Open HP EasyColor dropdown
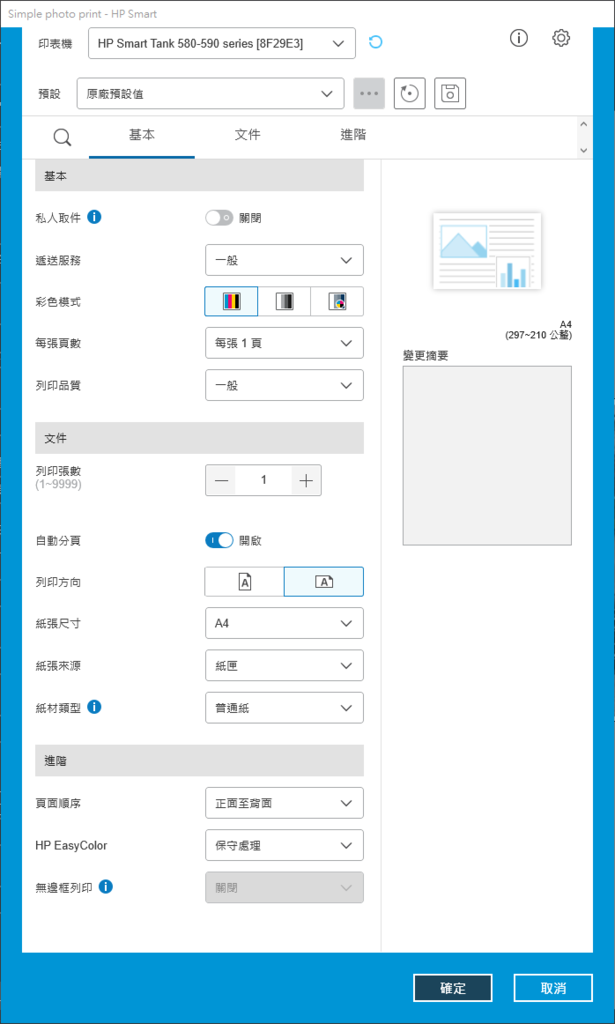Screen dimensions: 615x1024 pos(284,845)
